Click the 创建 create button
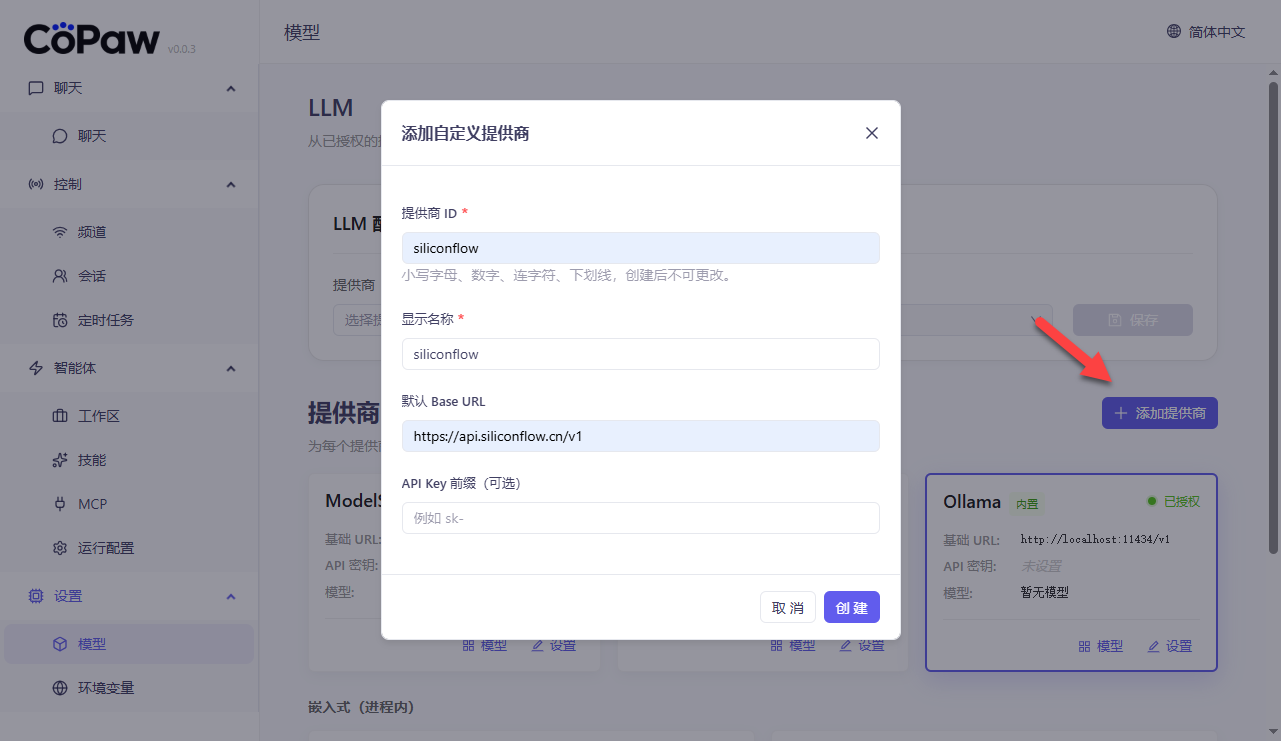 point(852,607)
